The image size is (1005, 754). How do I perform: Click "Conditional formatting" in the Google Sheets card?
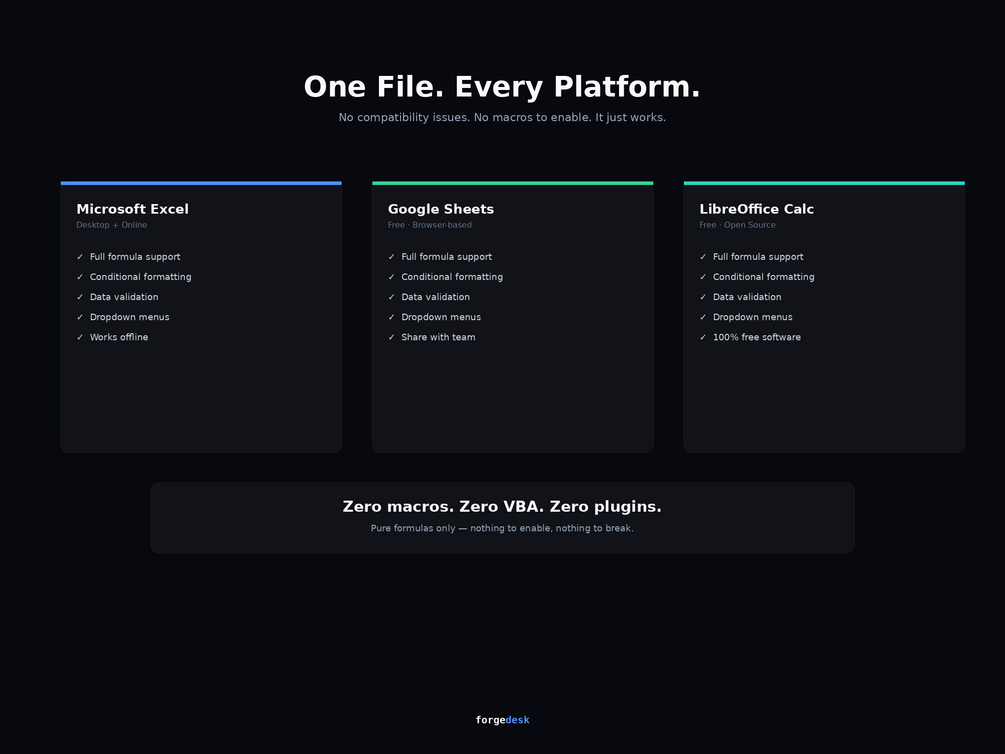click(x=452, y=277)
